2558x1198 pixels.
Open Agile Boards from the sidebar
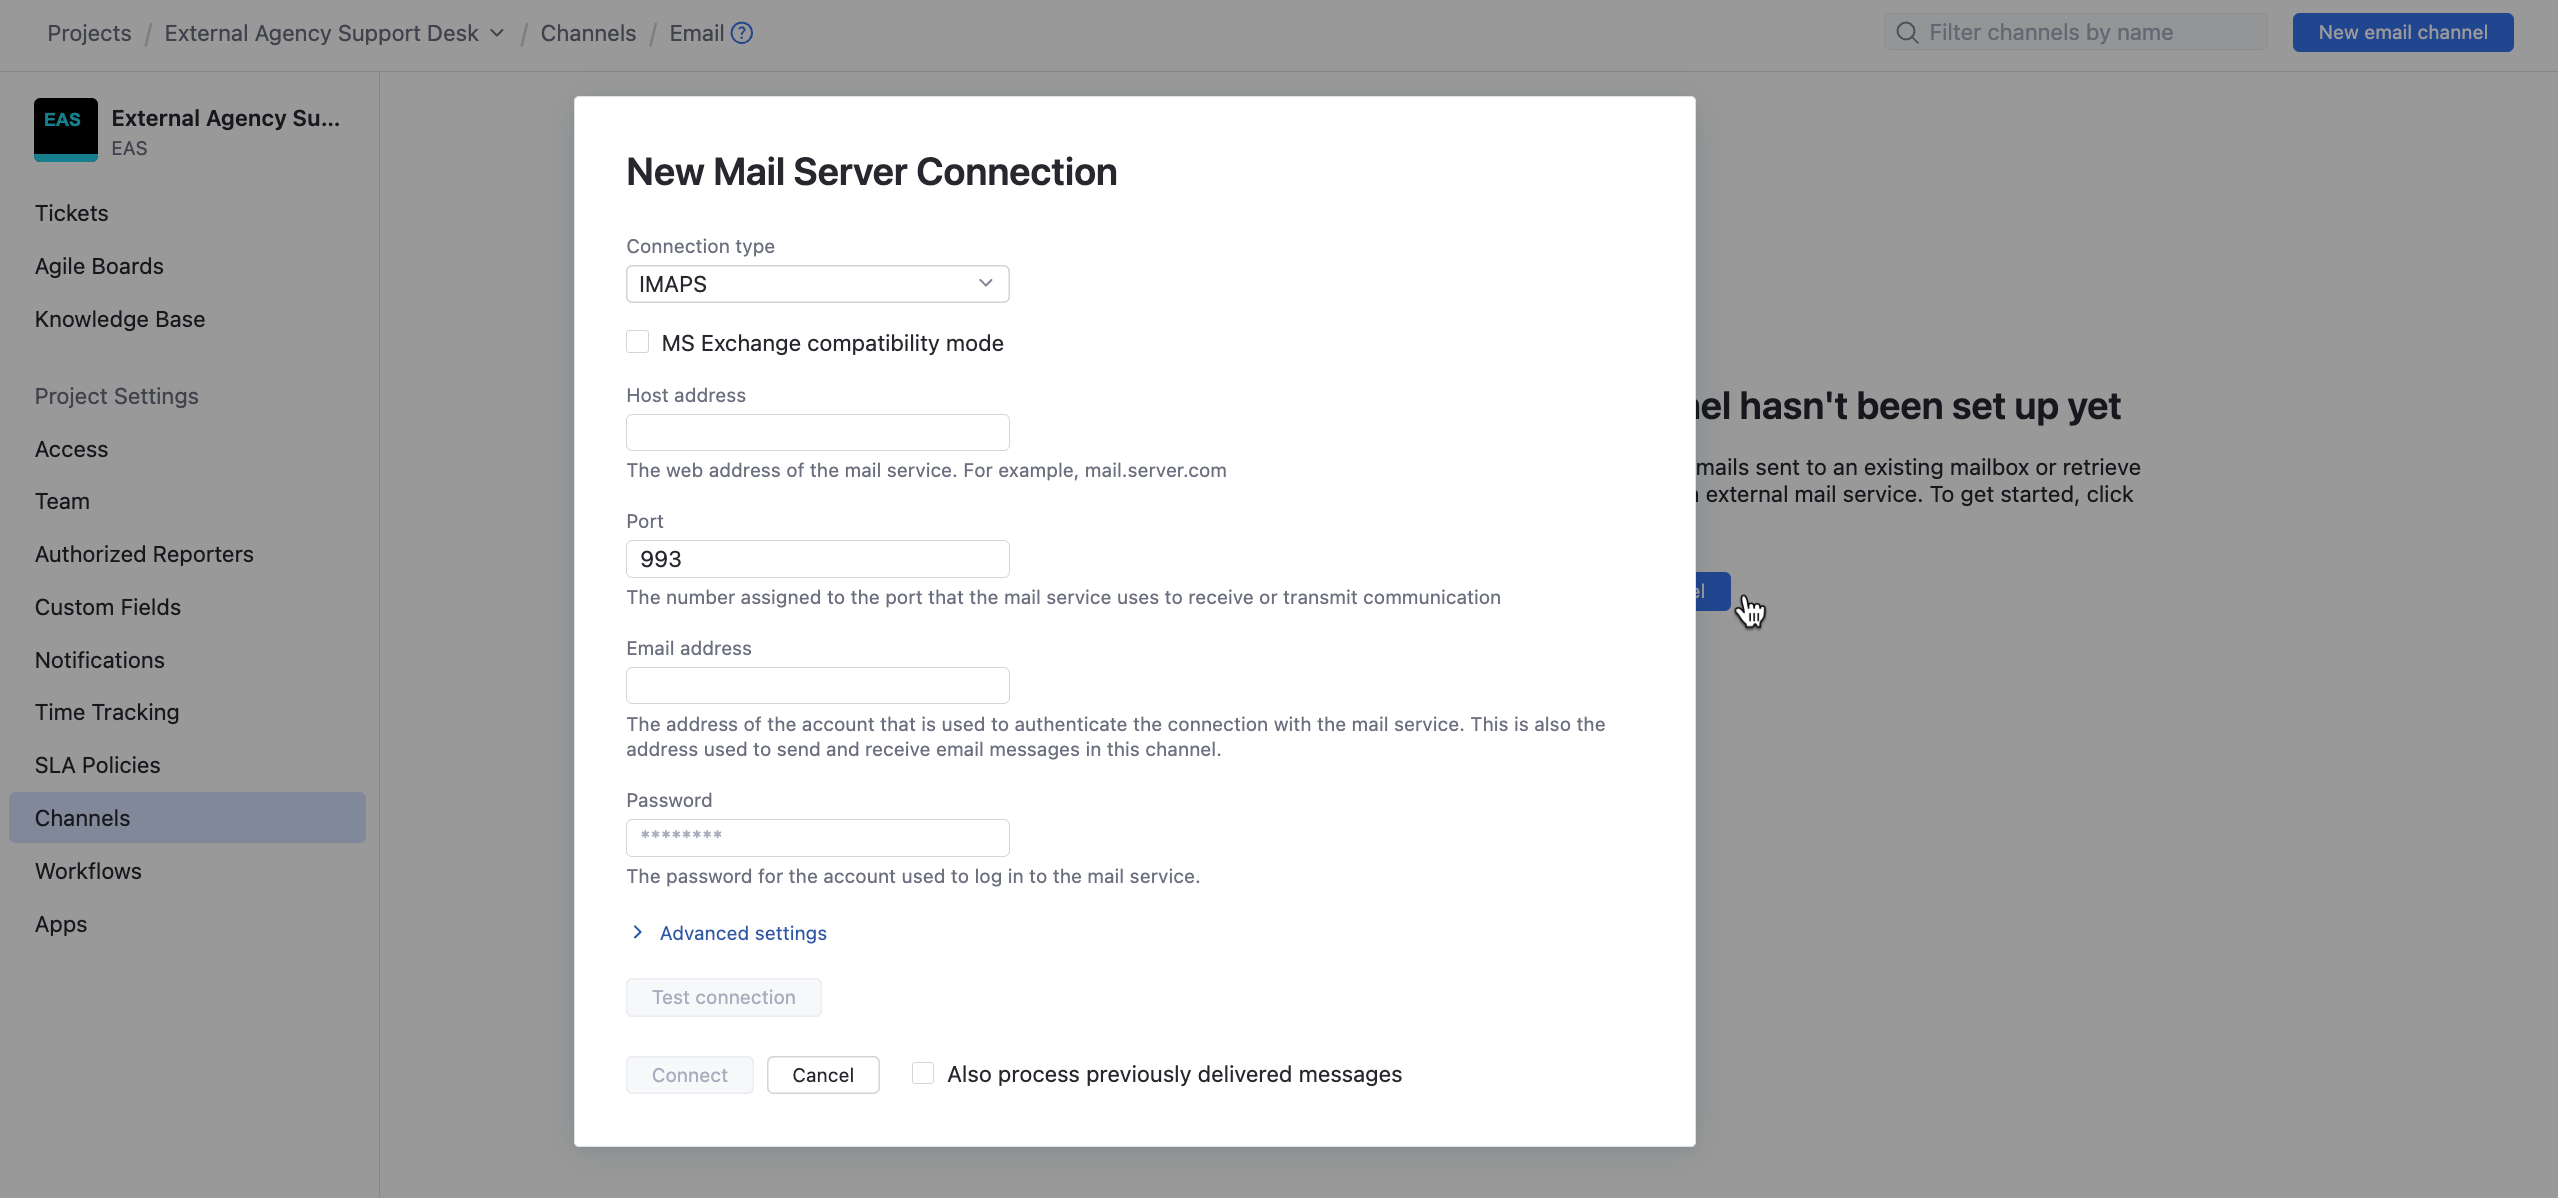[x=99, y=266]
